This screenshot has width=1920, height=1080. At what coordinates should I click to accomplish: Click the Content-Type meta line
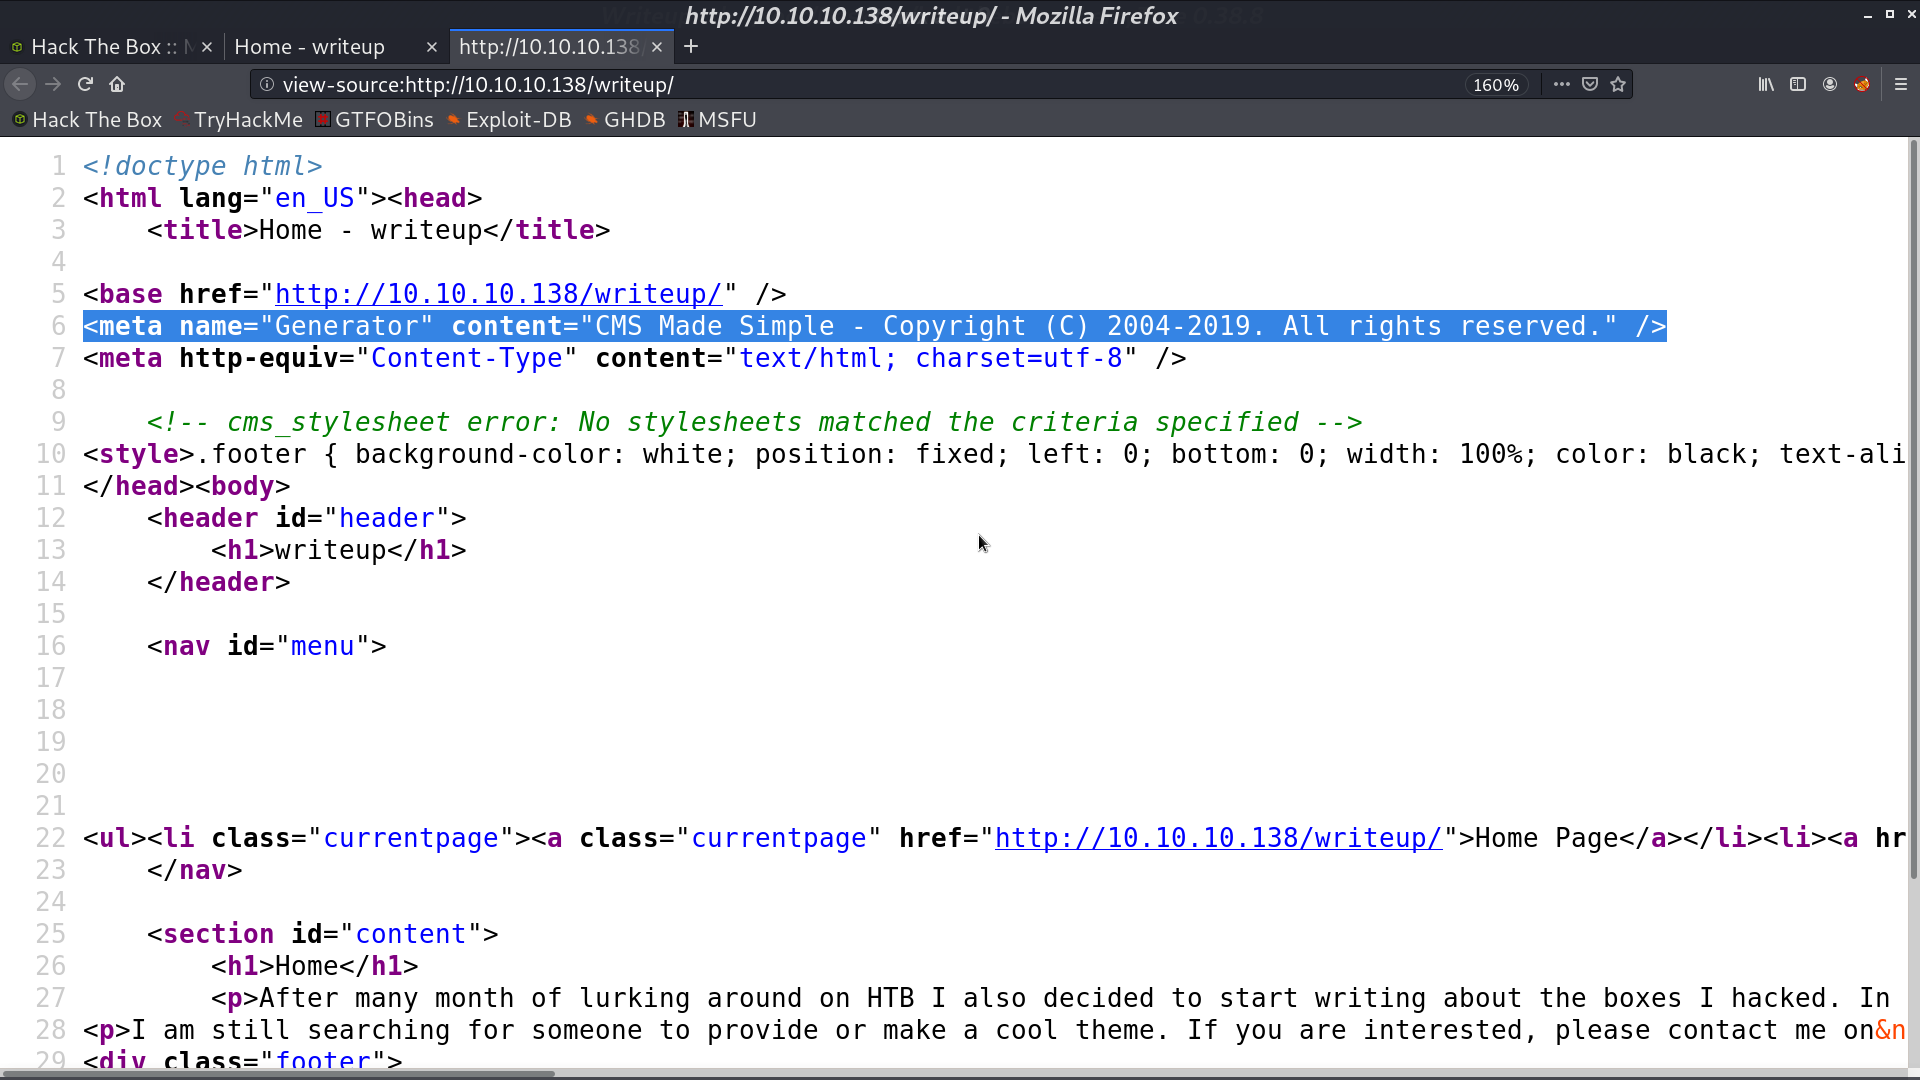[x=635, y=358]
